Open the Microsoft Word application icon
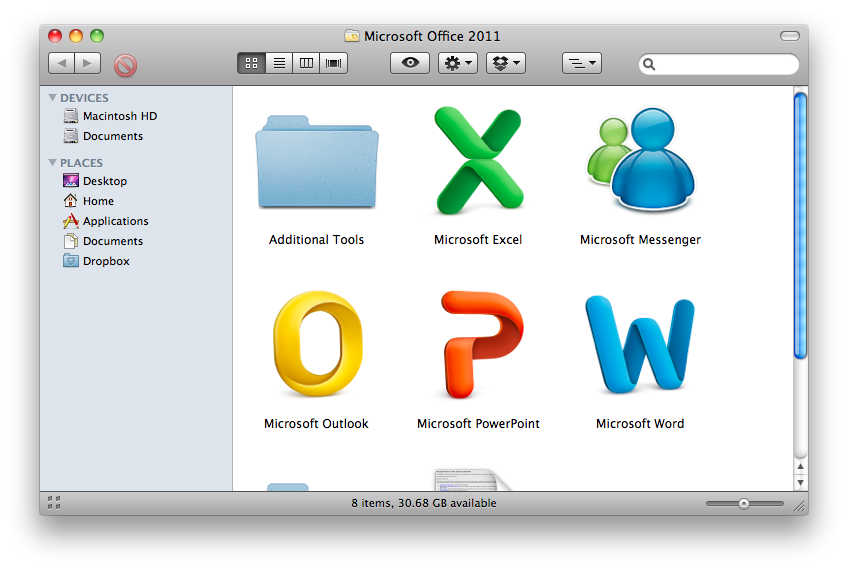Viewport: 848px width, 570px height. point(639,345)
